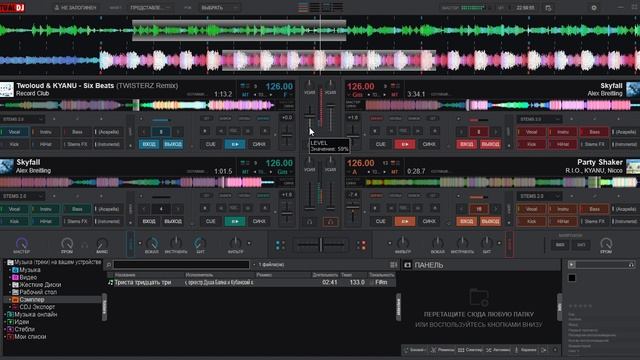
Task: Select the track row Триста тридцать три
Action: (x=251, y=282)
